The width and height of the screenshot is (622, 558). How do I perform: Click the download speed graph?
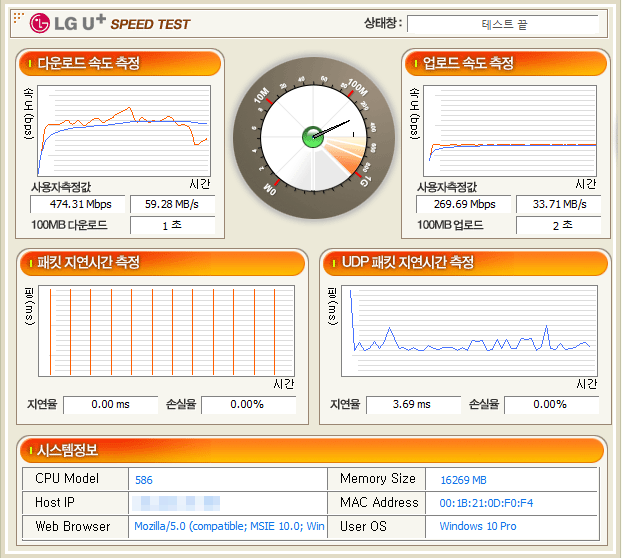click(x=123, y=130)
